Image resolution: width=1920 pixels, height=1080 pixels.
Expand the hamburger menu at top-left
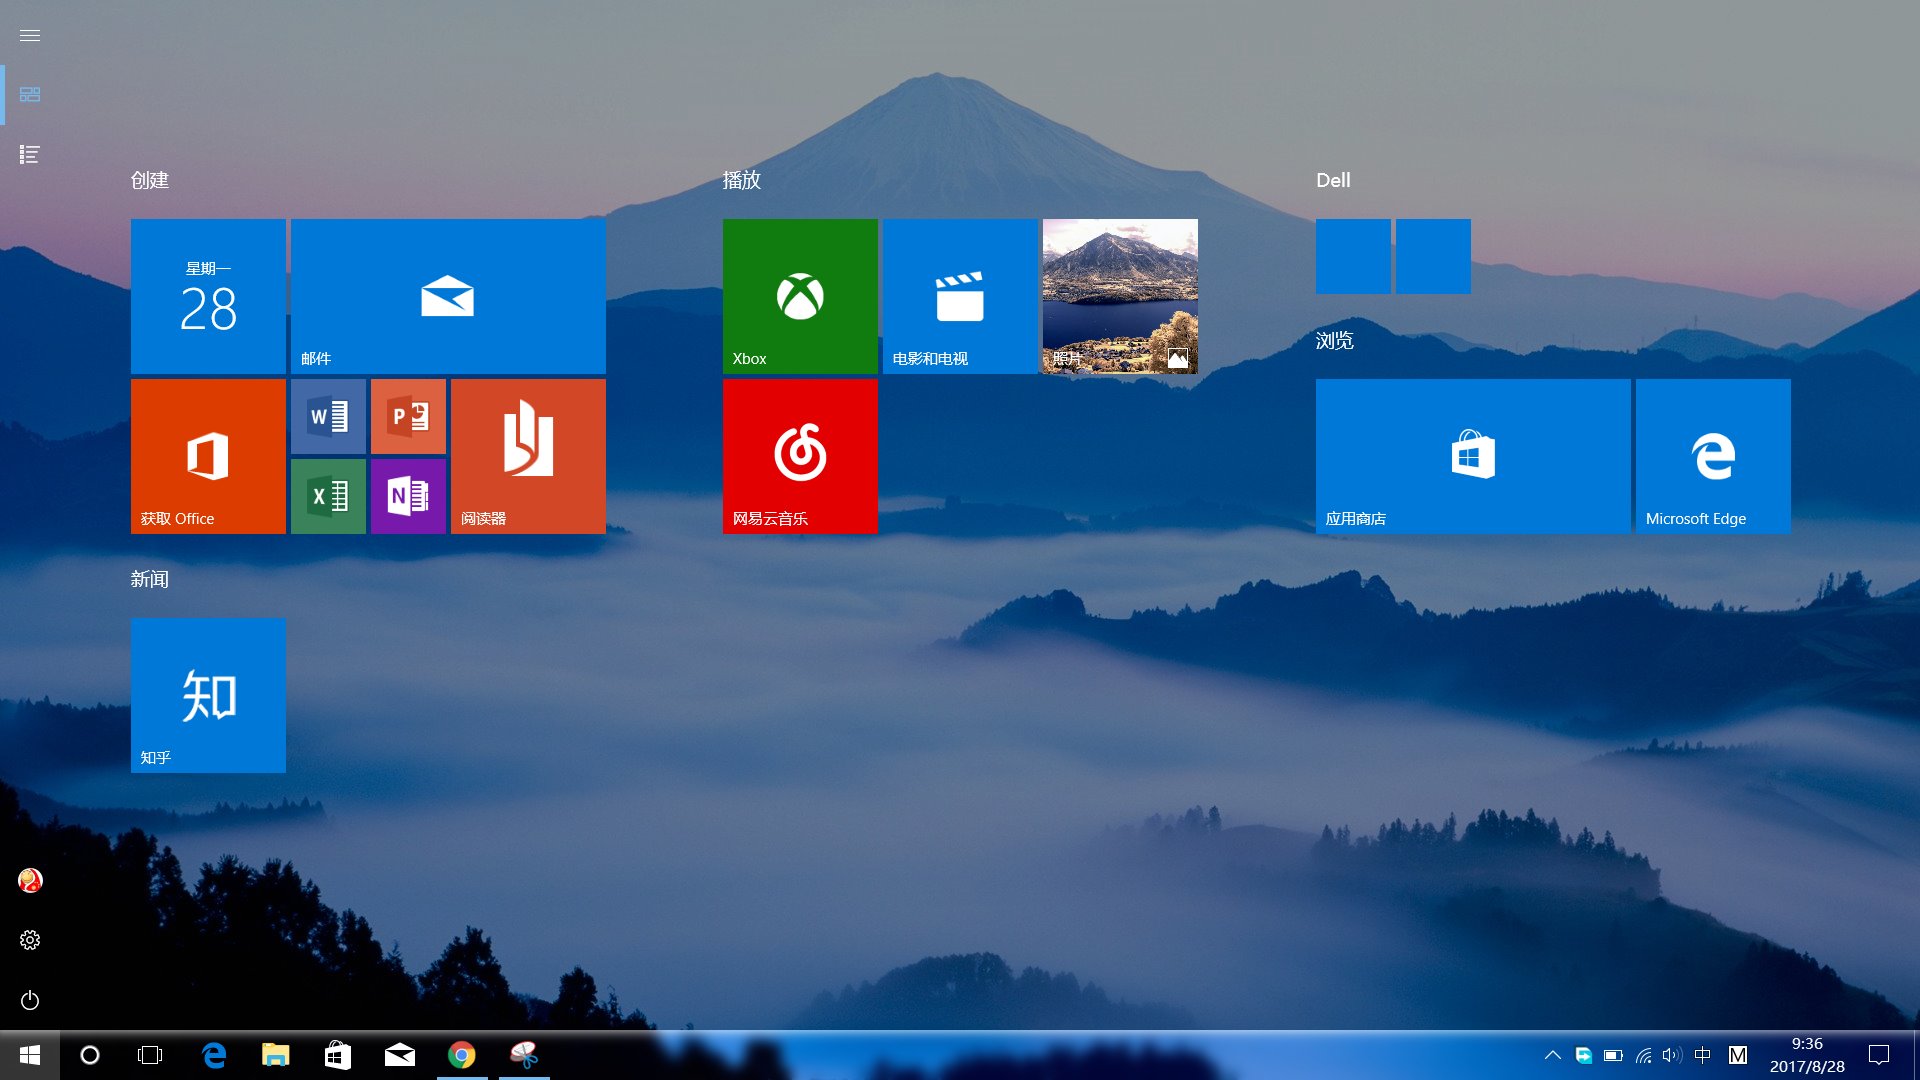coord(30,35)
